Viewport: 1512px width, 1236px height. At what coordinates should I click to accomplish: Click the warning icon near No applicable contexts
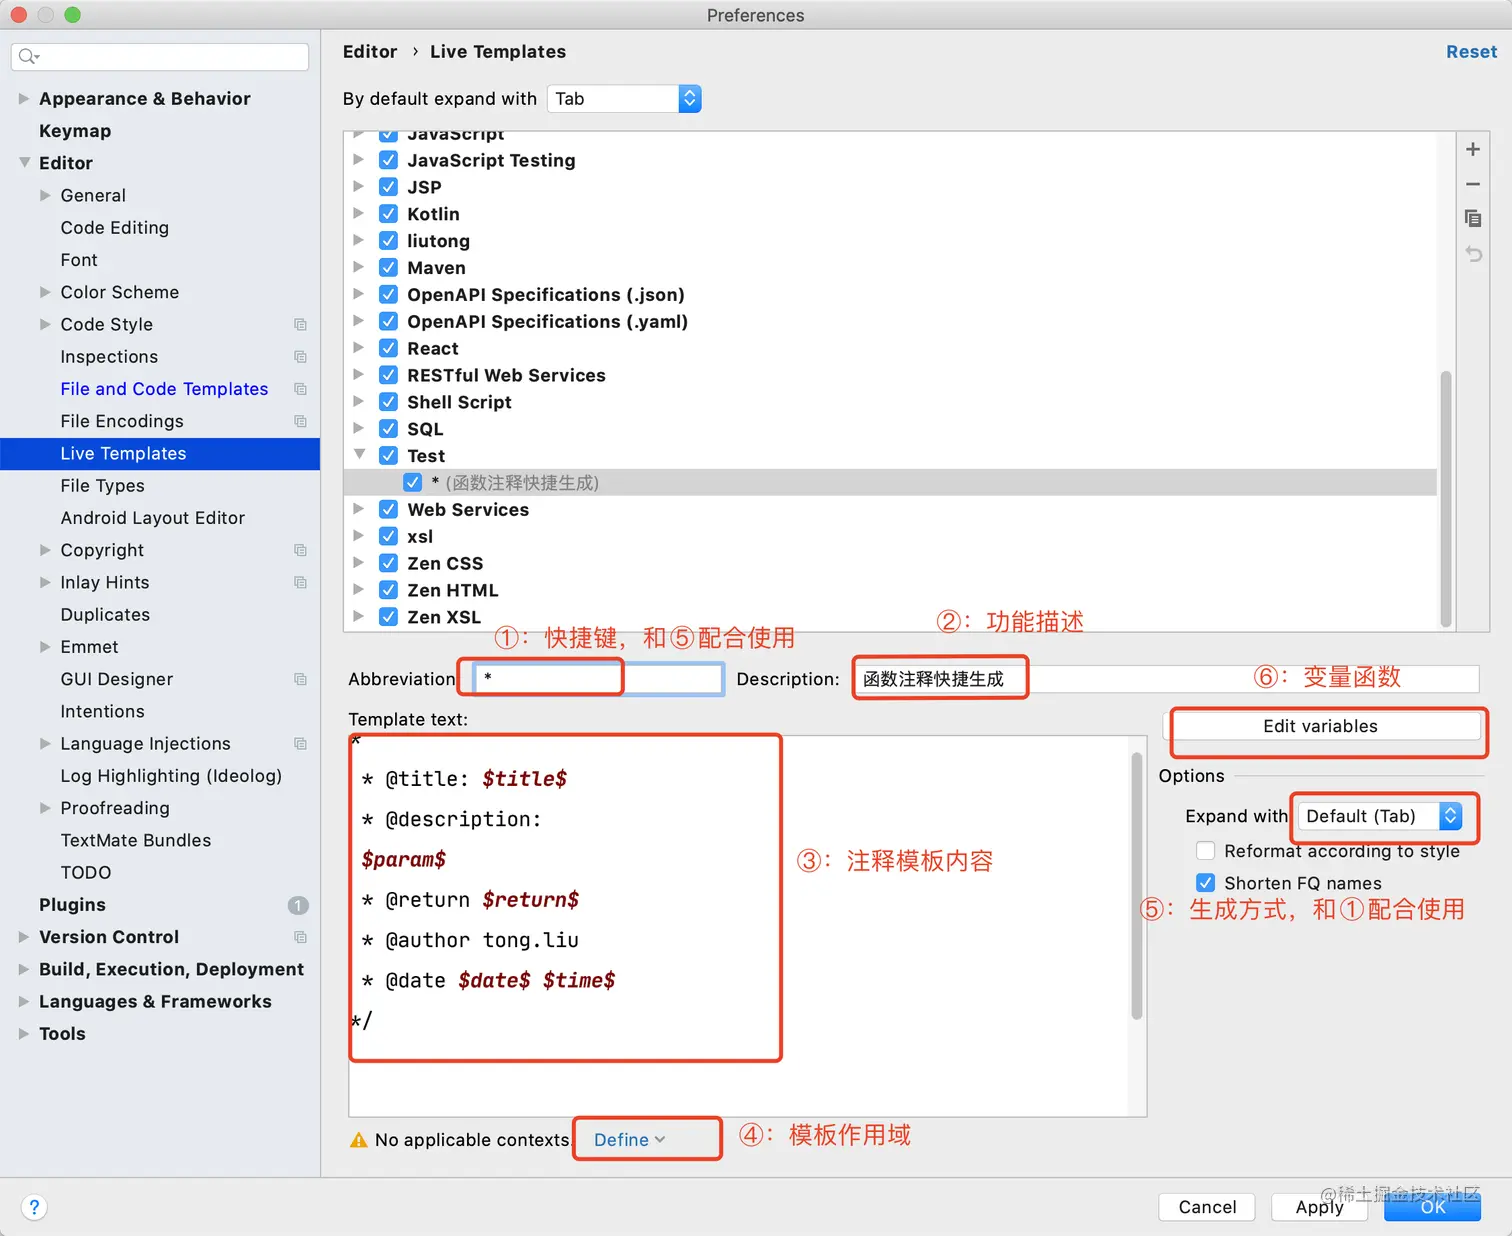coord(358,1140)
